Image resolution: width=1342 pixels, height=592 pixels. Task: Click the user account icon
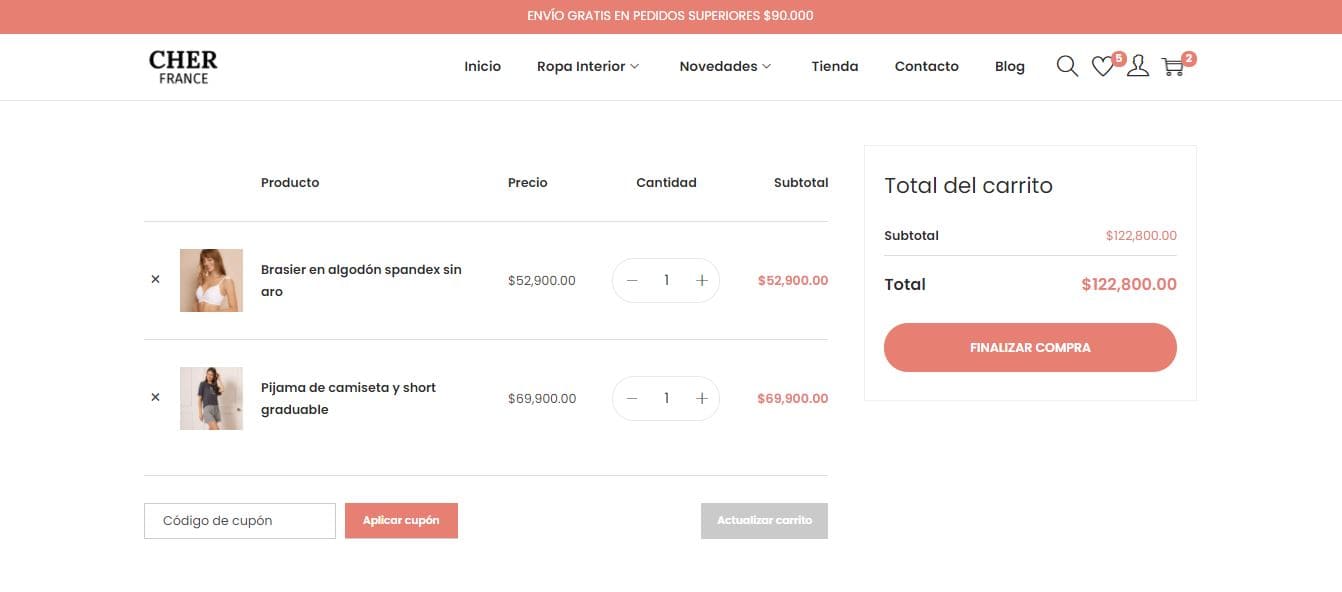tap(1138, 66)
